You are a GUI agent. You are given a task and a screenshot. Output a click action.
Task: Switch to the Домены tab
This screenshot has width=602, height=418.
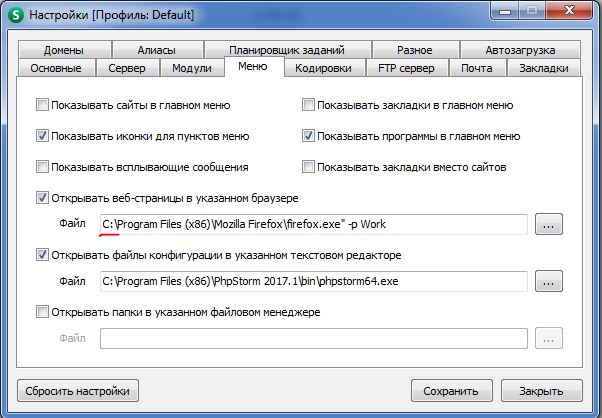point(64,50)
